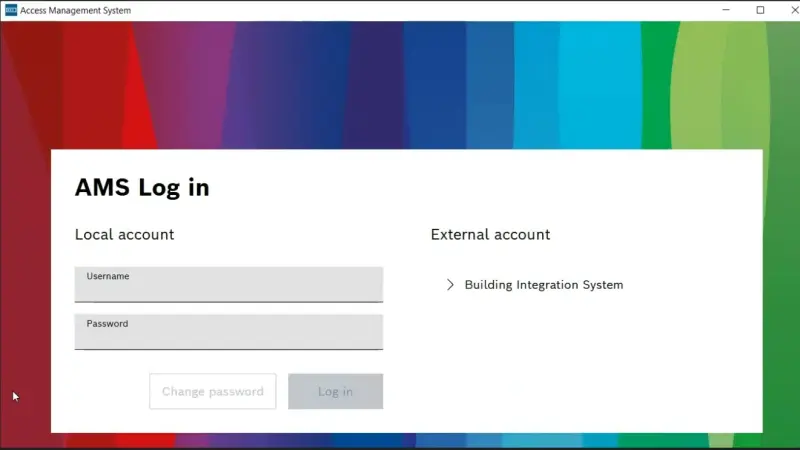
Task: Click the red background area on left edge
Action: pos(25,250)
